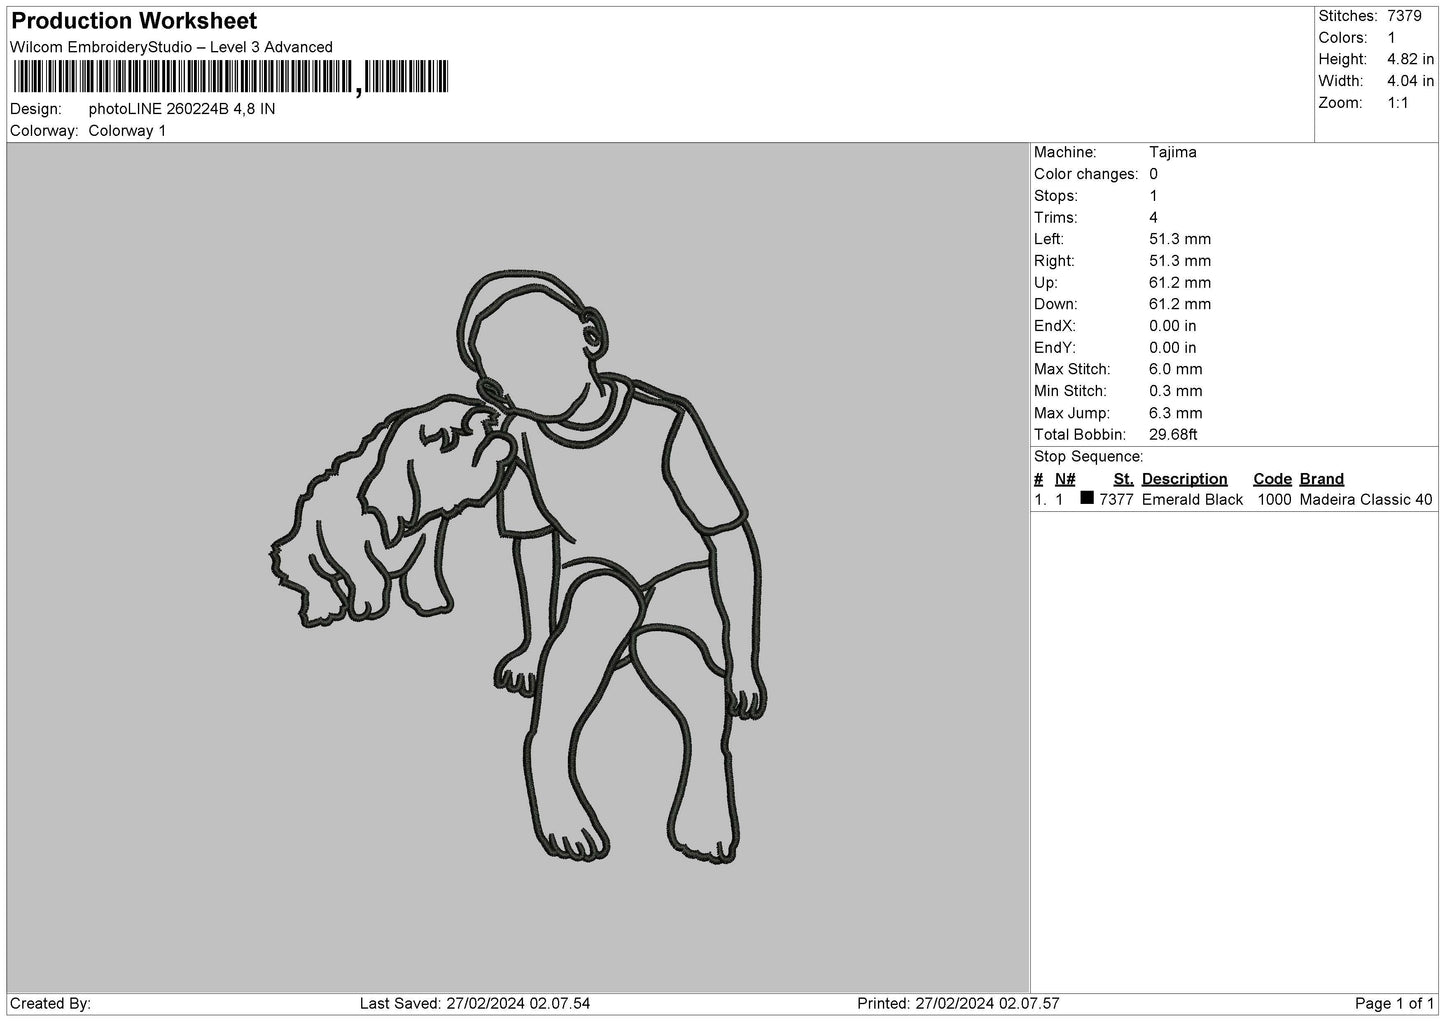Click the "N#" column header

pyautogui.click(x=1065, y=479)
